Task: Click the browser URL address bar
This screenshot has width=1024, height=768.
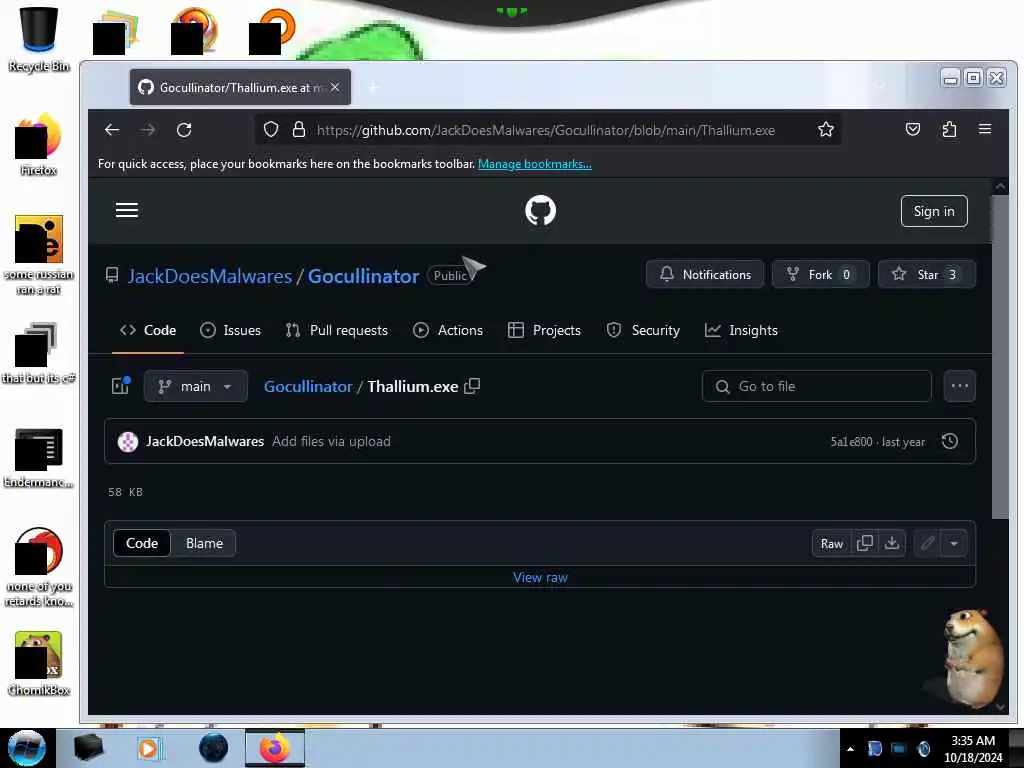Action: [x=545, y=130]
